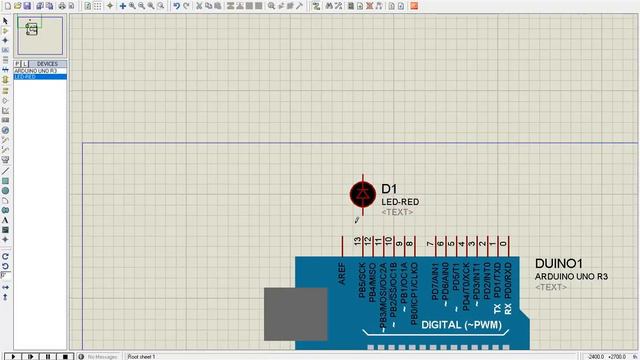
Task: Redraw the display using refresh icon
Action: 88,6
